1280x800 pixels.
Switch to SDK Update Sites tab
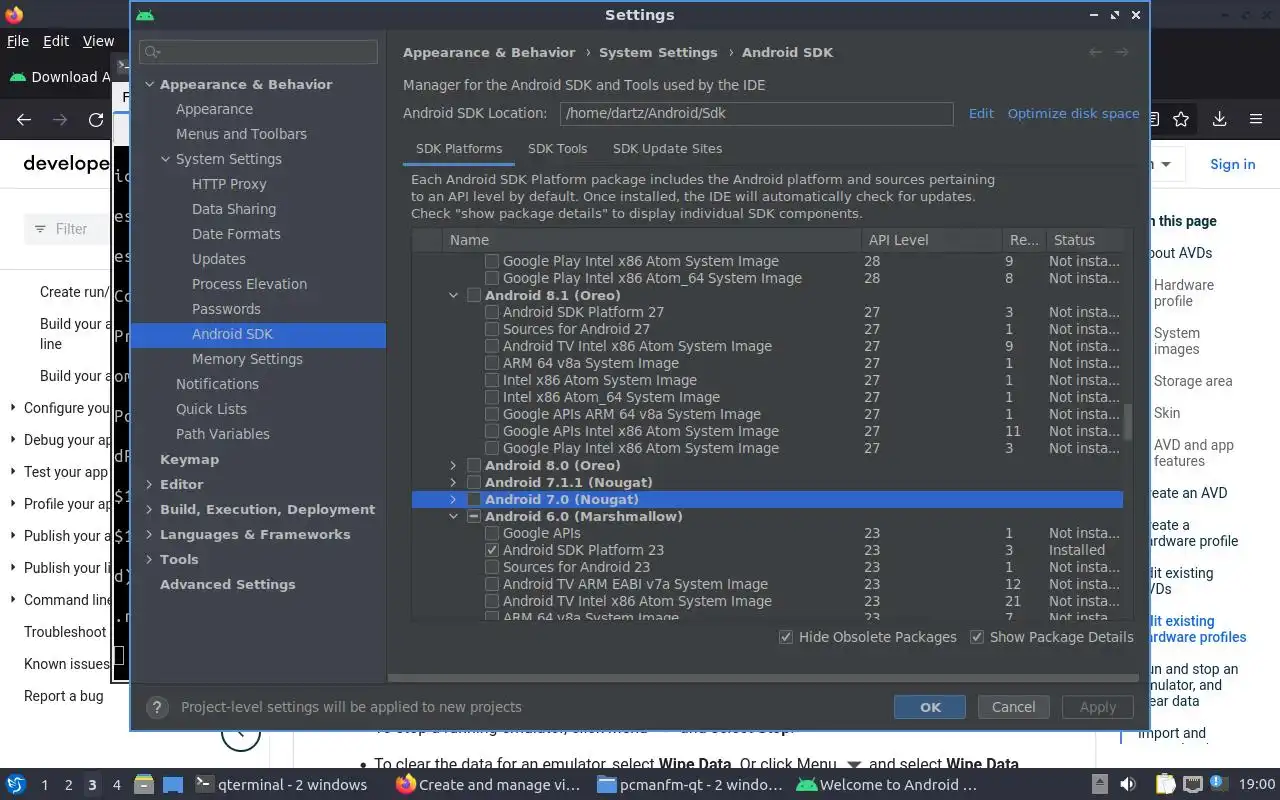point(667,148)
